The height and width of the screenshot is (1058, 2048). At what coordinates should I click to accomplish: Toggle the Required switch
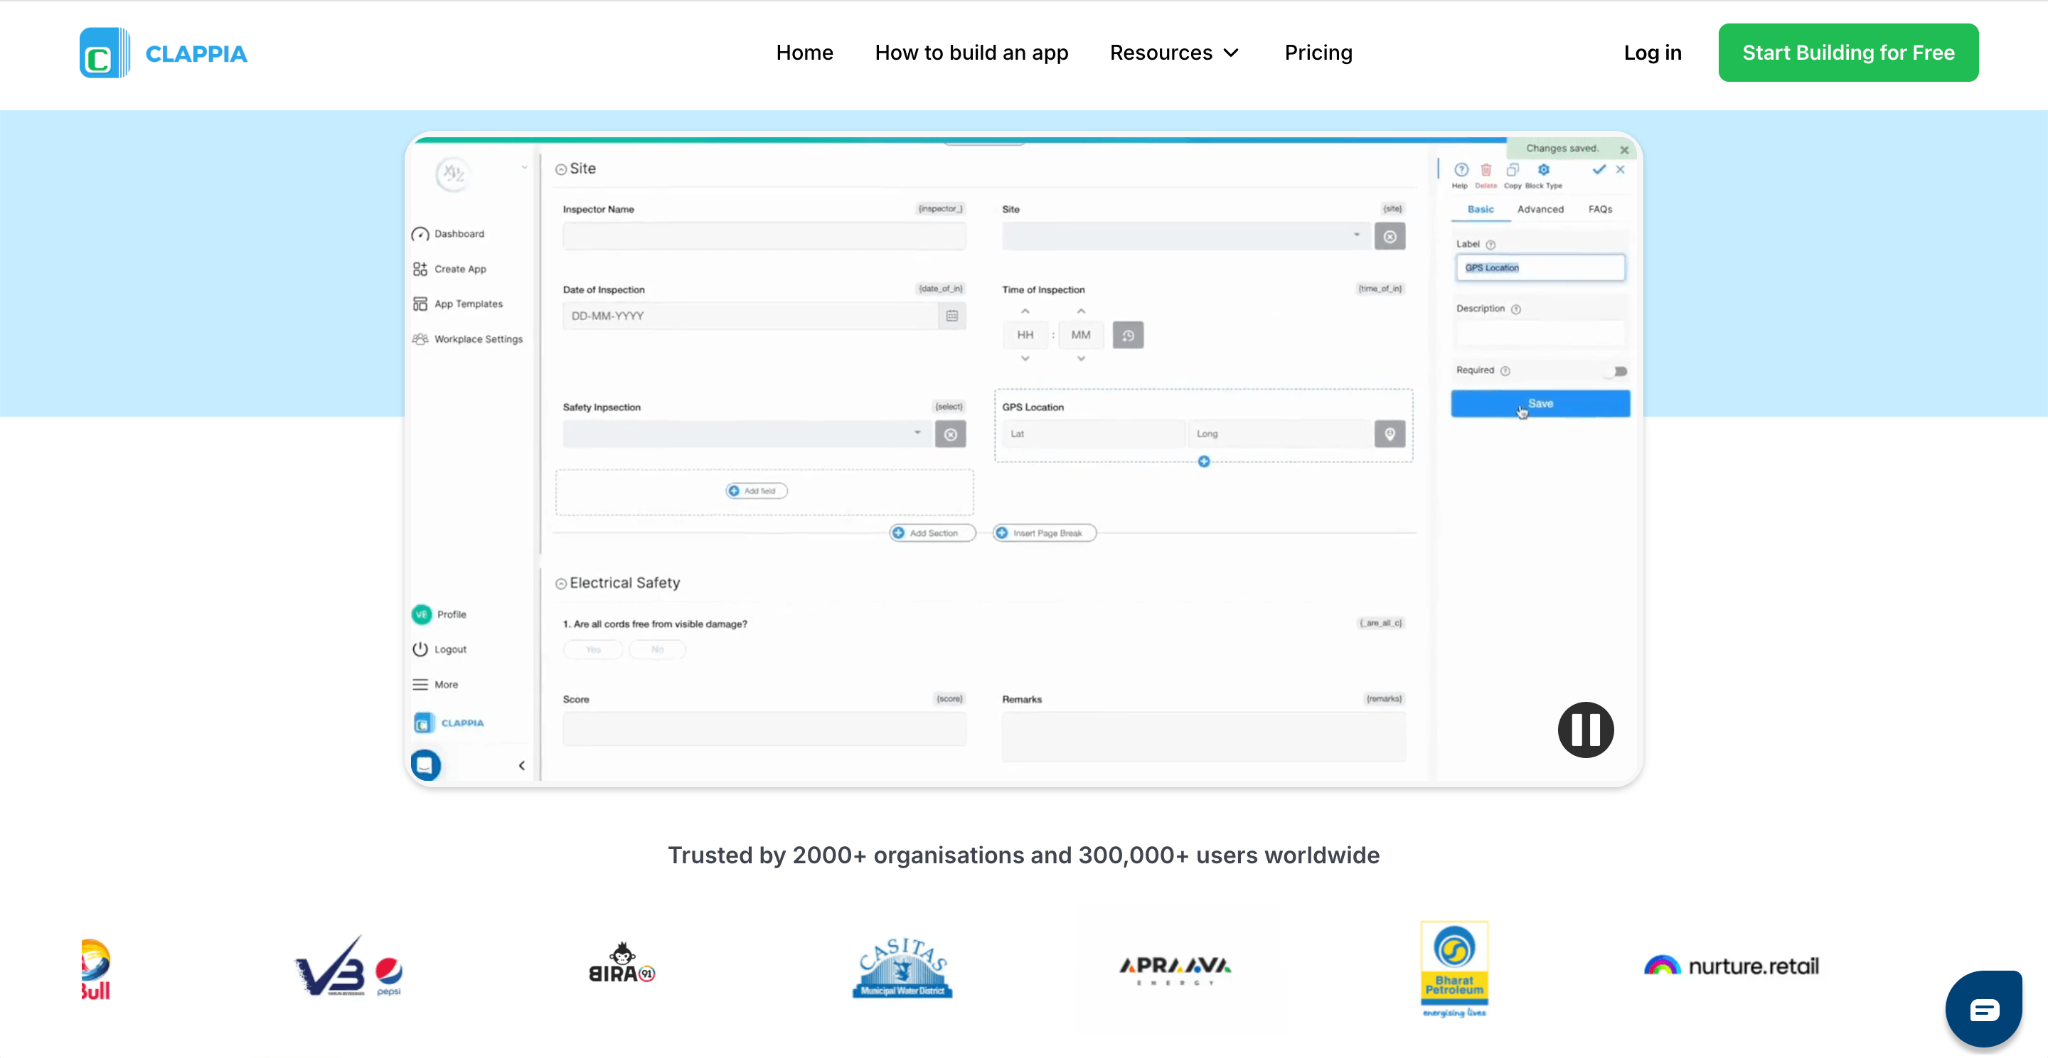click(1617, 371)
